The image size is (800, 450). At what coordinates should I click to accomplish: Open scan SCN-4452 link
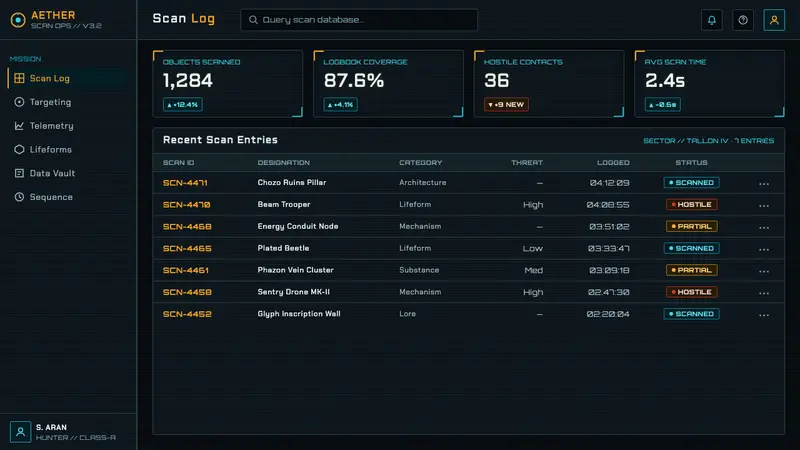tap(187, 314)
